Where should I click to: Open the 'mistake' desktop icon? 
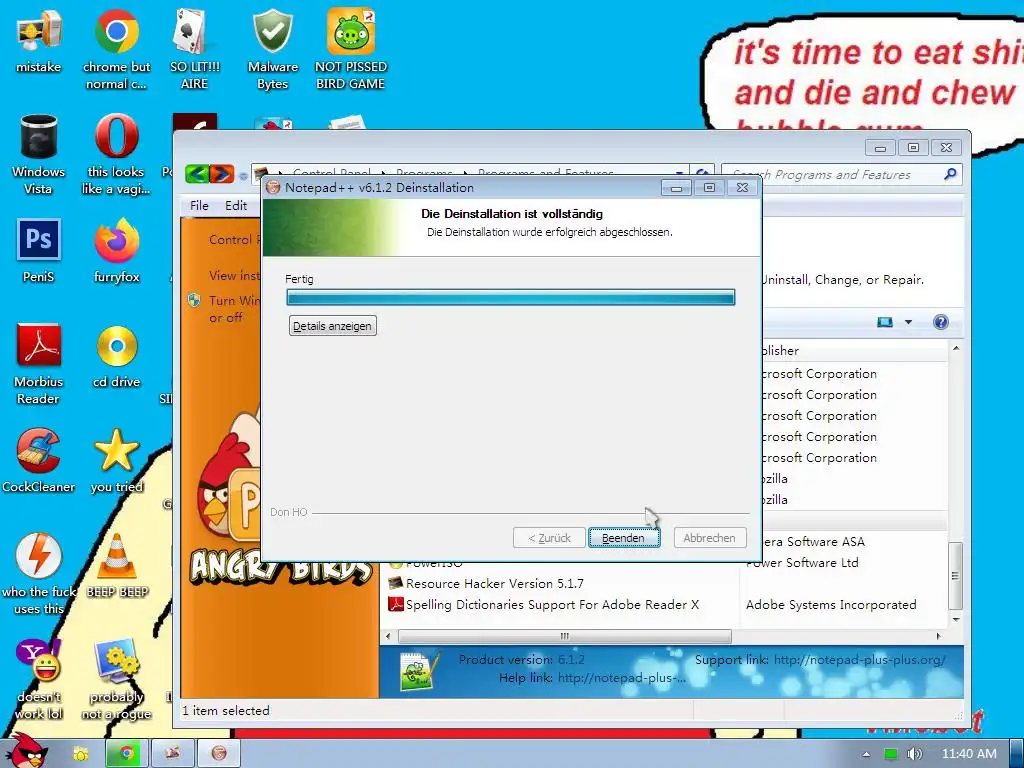click(x=39, y=41)
